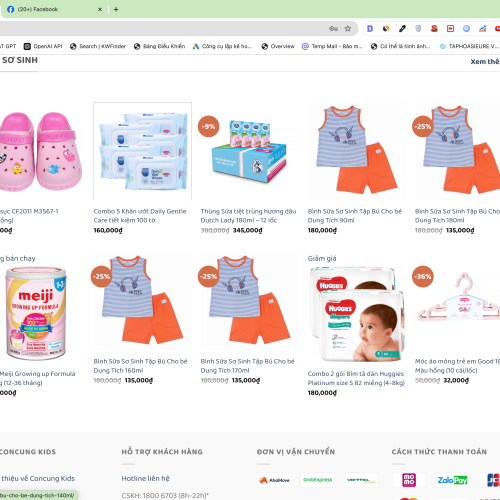
Task: Open Móc áo mỏng trẻ em product title
Action: (457, 366)
